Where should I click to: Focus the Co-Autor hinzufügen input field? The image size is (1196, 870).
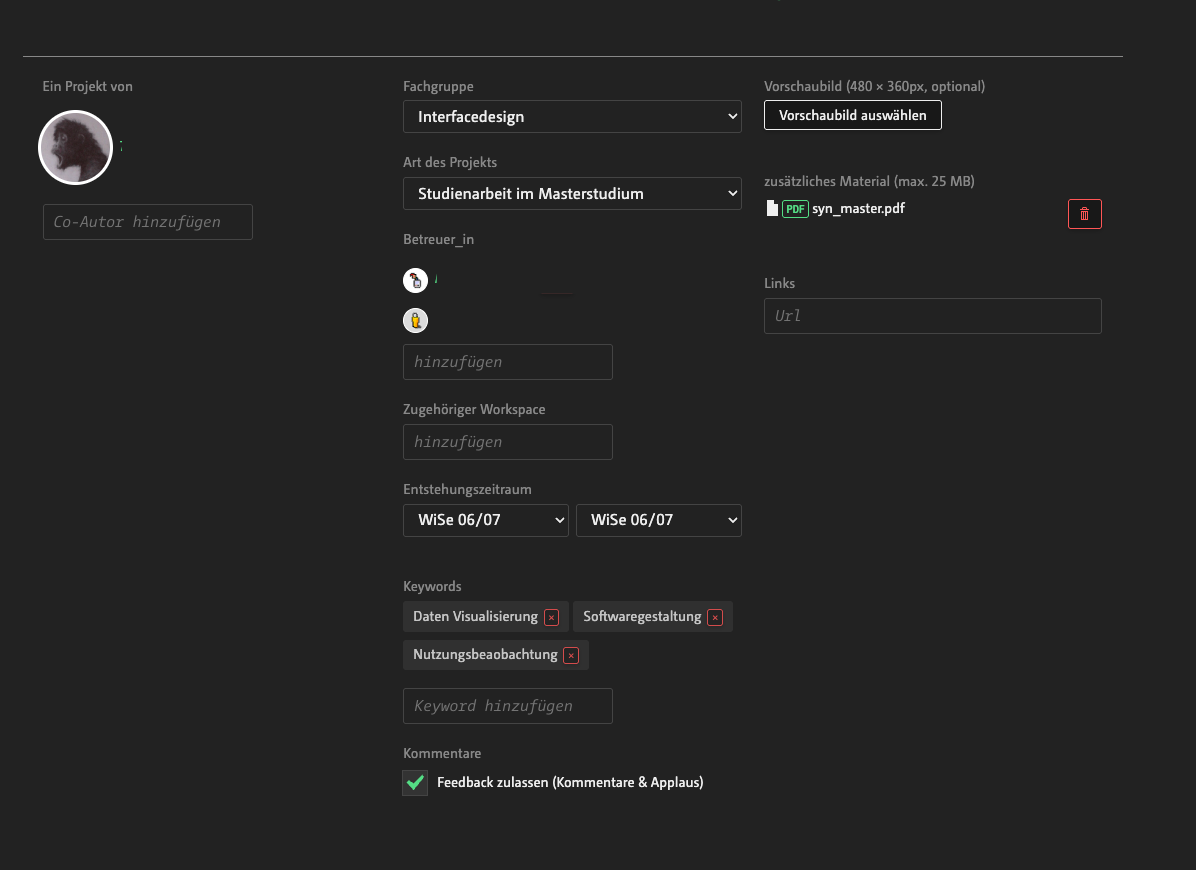(147, 222)
